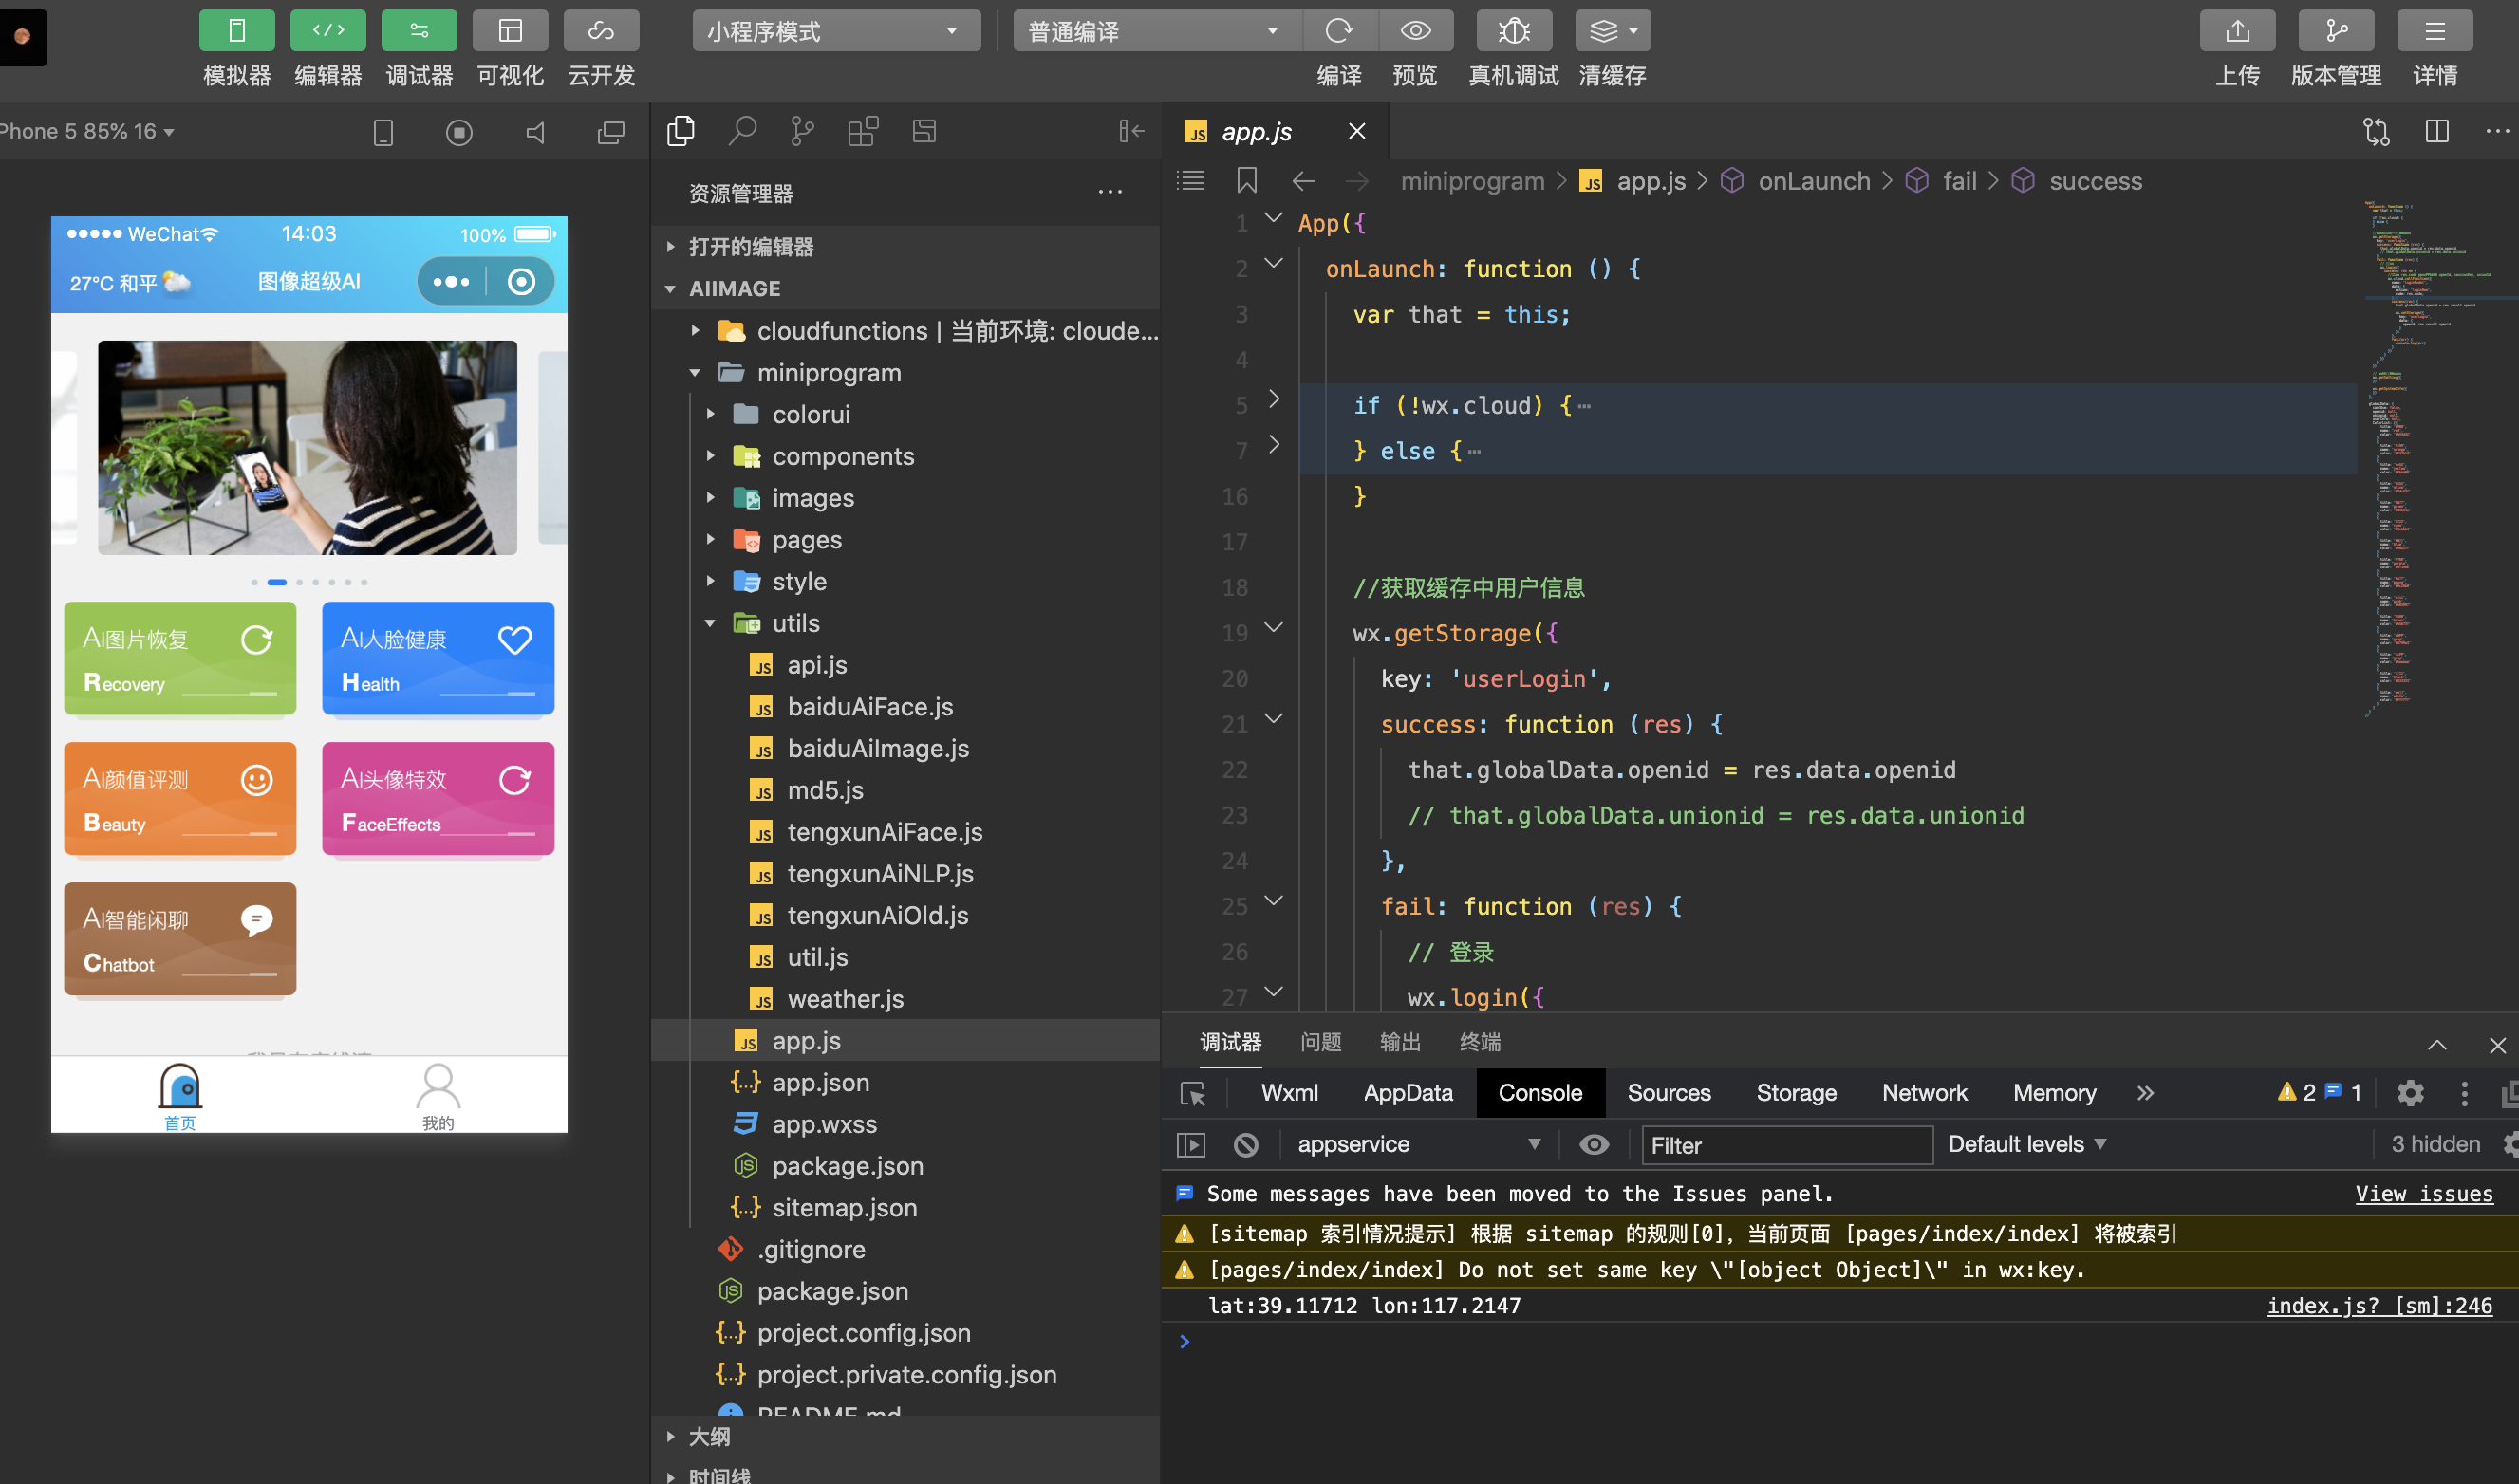The width and height of the screenshot is (2519, 1484).
Task: Click the compile refresh icon
Action: click(1338, 31)
